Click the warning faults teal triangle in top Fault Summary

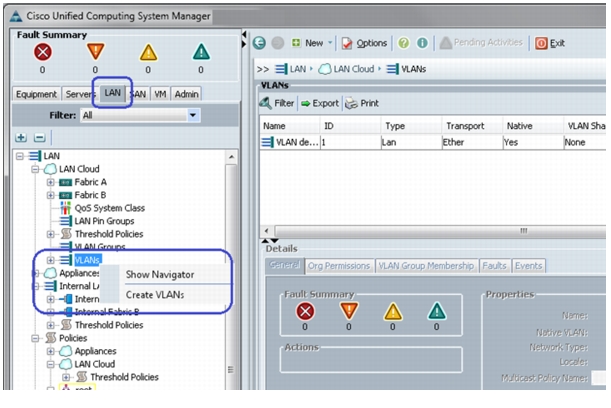[x=201, y=52]
